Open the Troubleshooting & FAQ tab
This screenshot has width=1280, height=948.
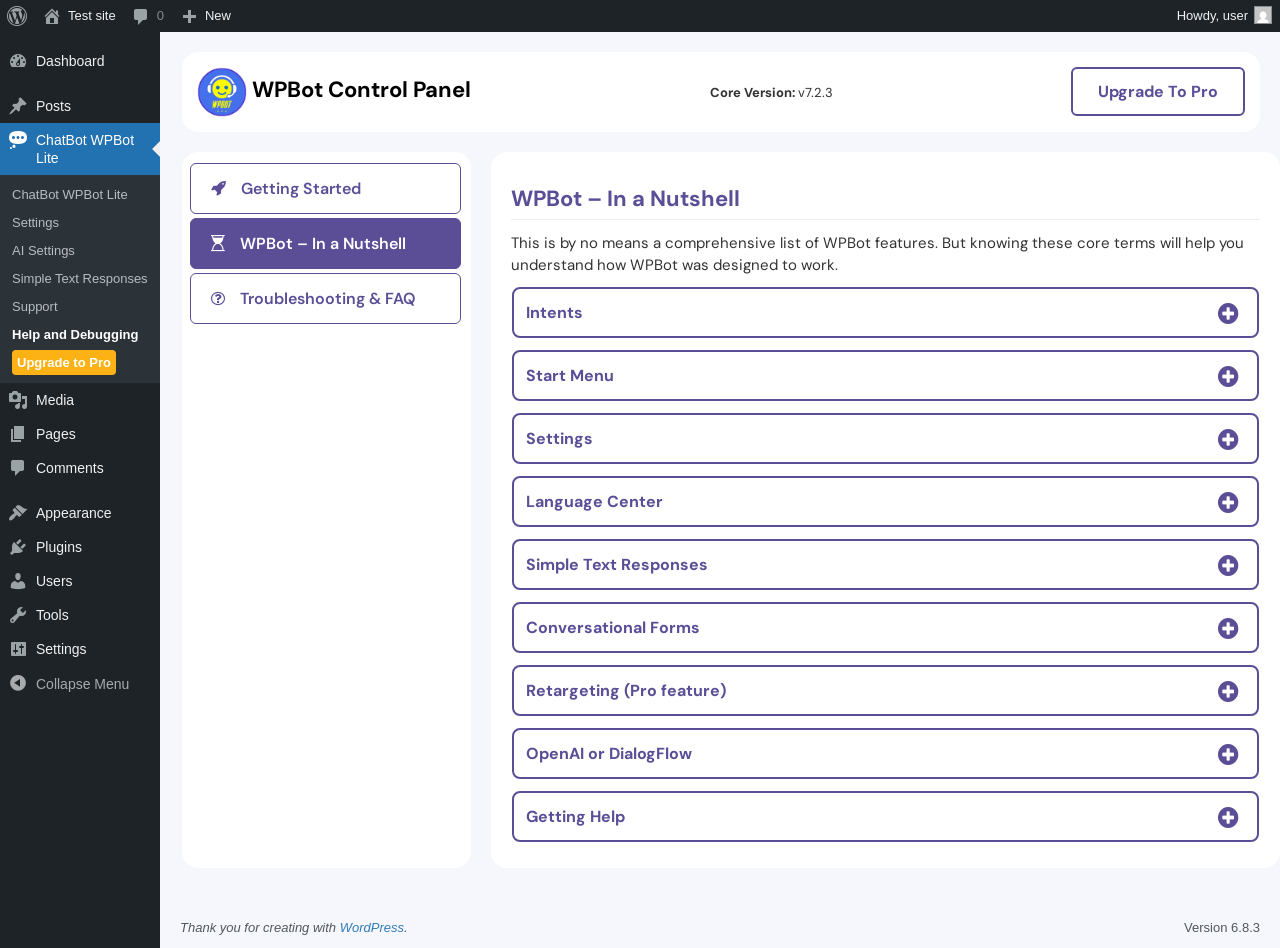click(325, 298)
